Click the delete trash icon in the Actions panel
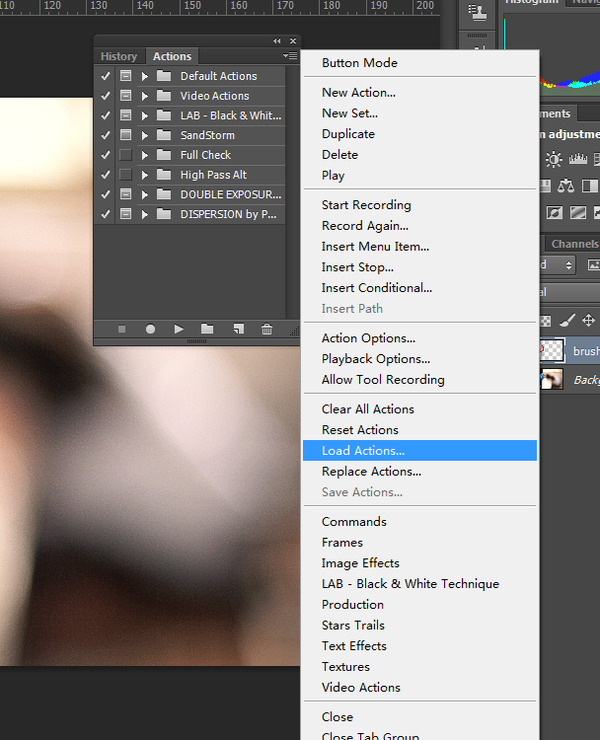The height and width of the screenshot is (740, 600). 267,329
